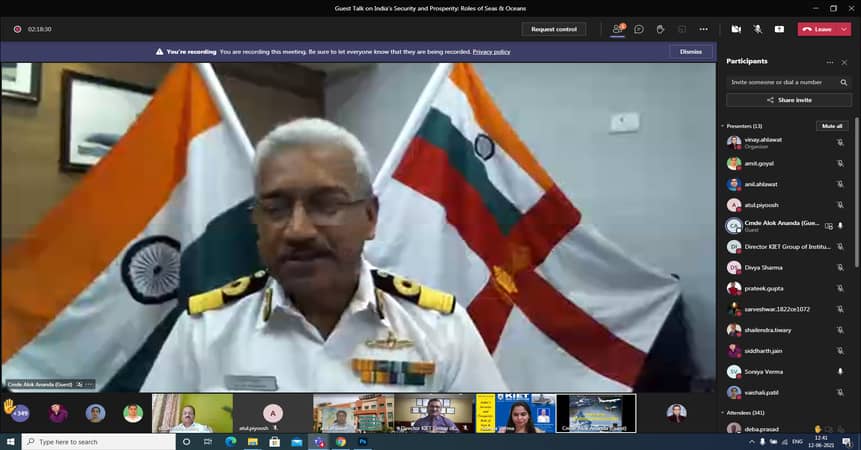Unmute the microphone
The width and height of the screenshot is (861, 450).
click(x=757, y=29)
